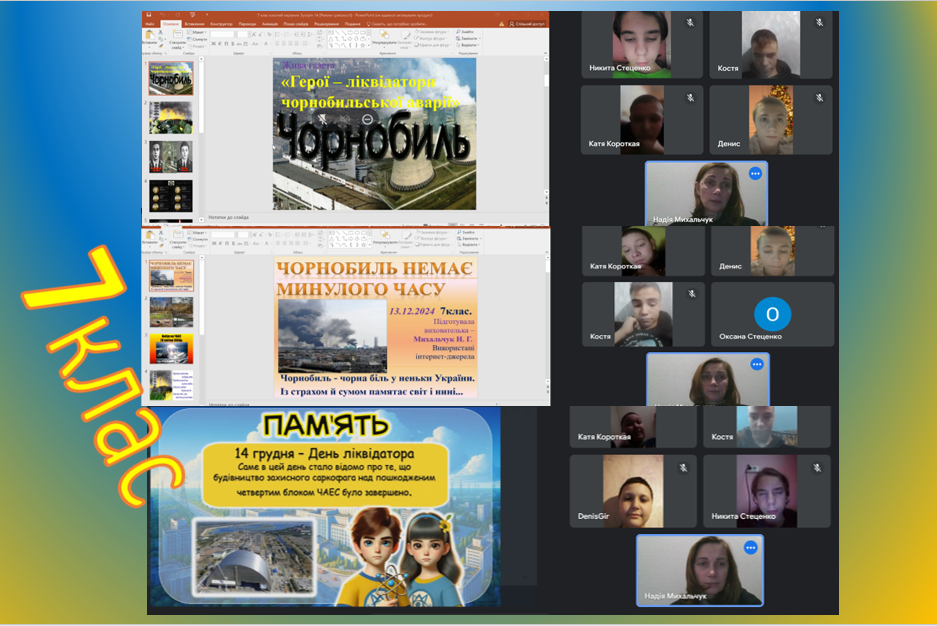
Task: Click Скинути reset button in upper PowerPoint
Action: (197, 39)
